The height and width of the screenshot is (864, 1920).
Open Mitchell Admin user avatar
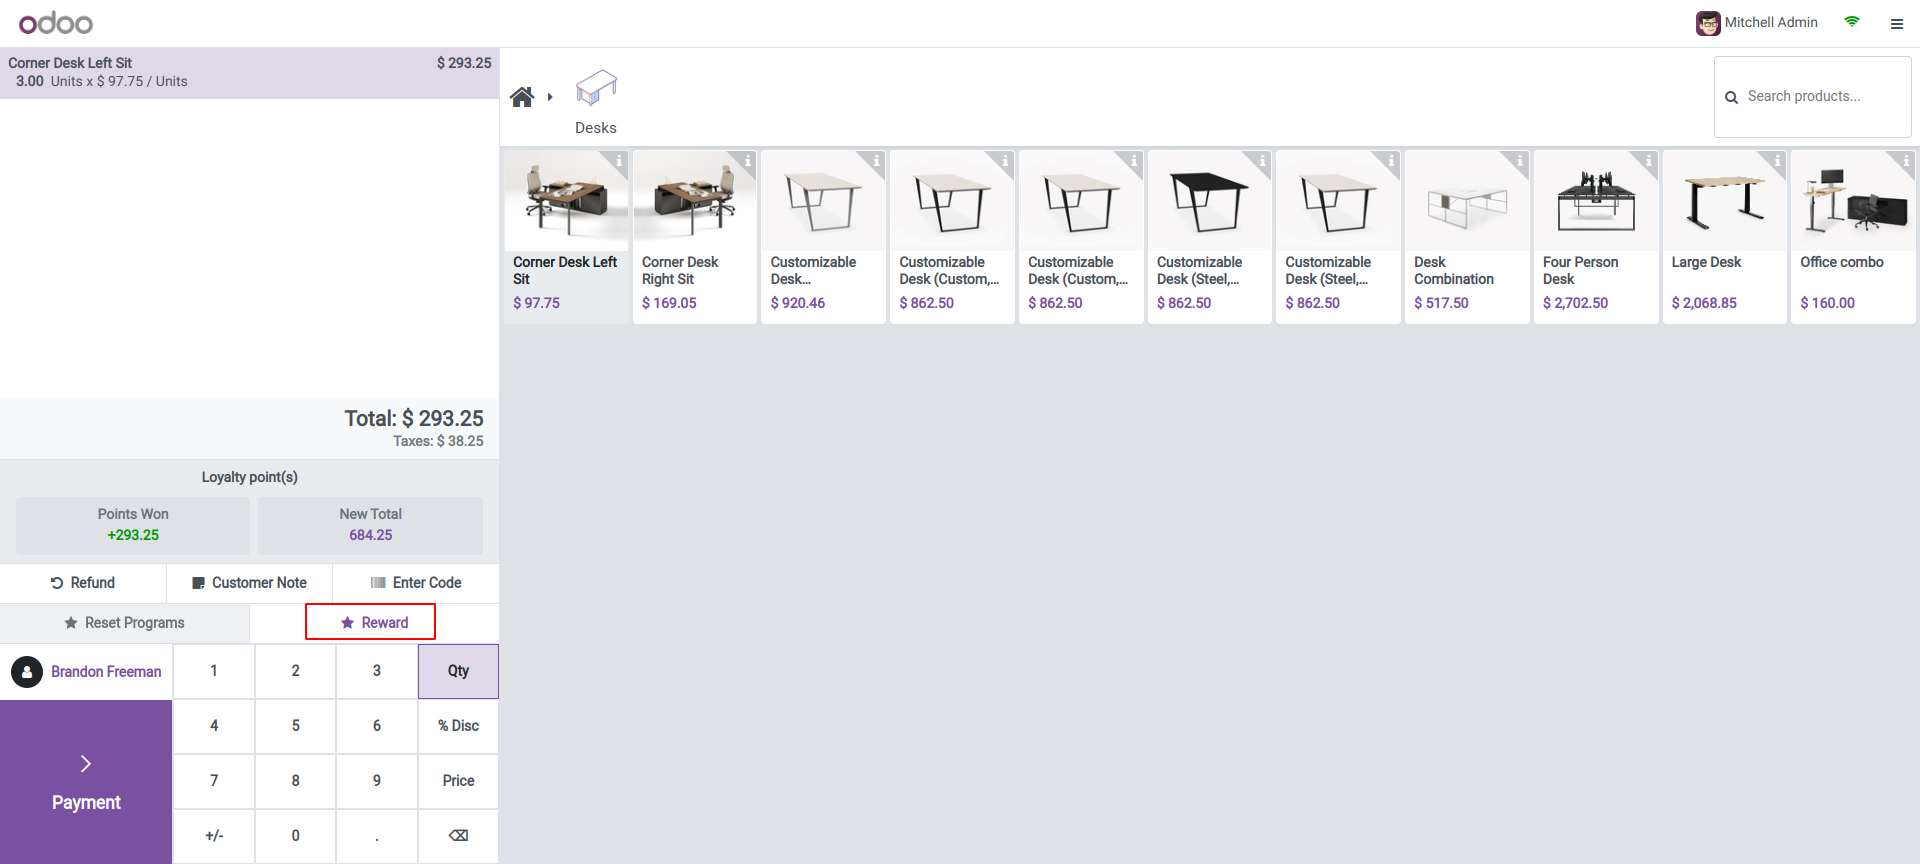click(1707, 23)
